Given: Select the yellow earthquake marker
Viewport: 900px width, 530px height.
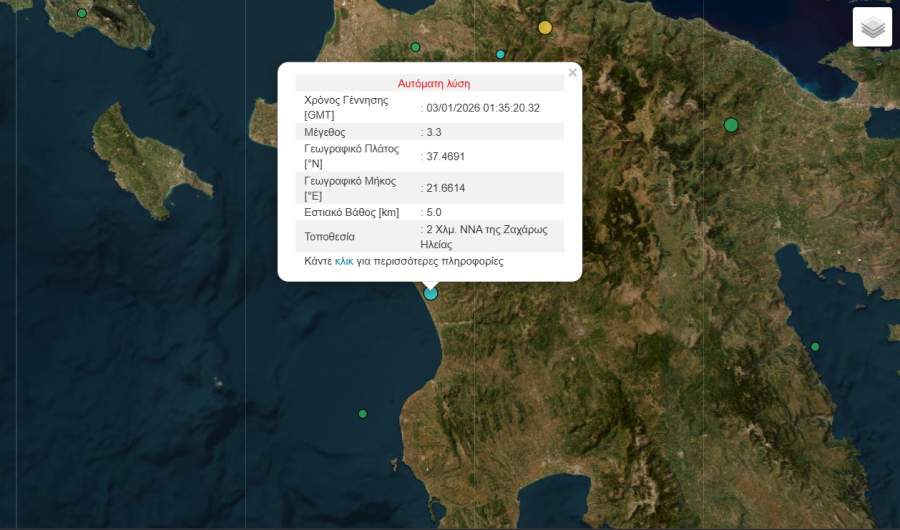Looking at the screenshot, I should (545, 28).
